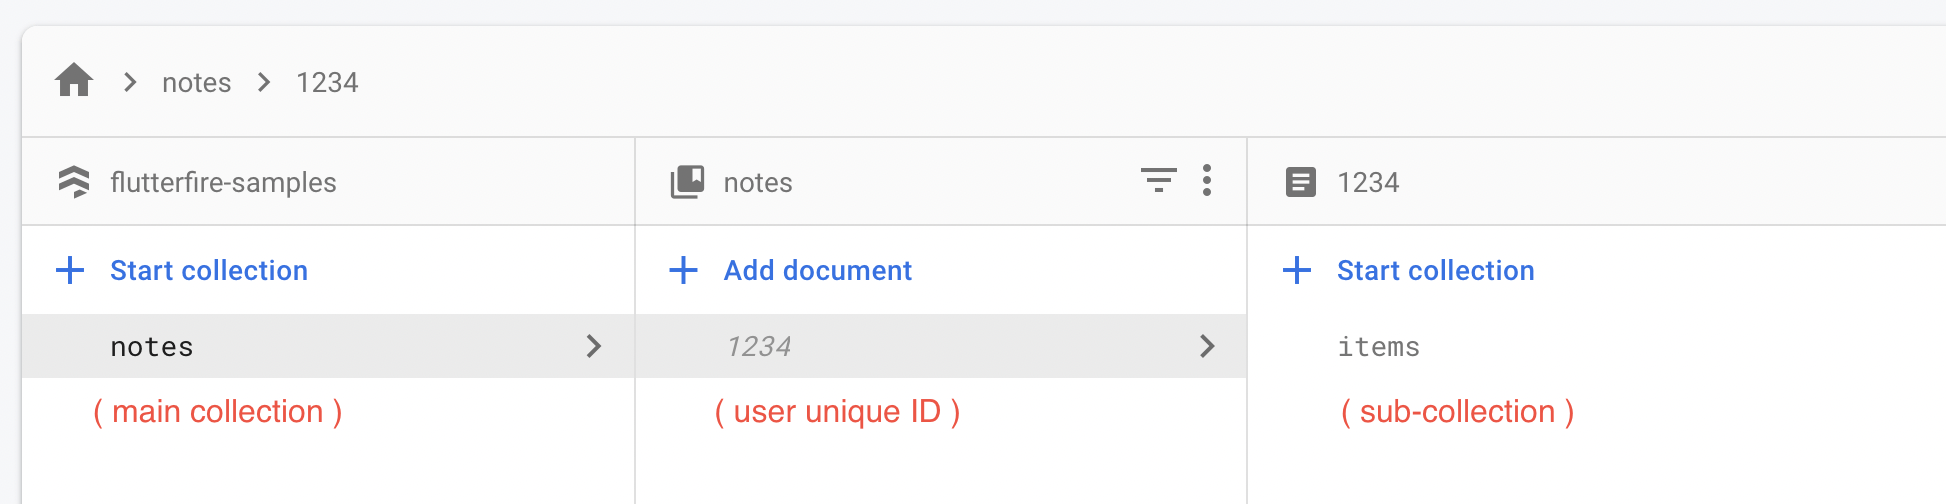The height and width of the screenshot is (504, 1946).
Task: Open notes in the breadcrumb path
Action: click(x=197, y=82)
